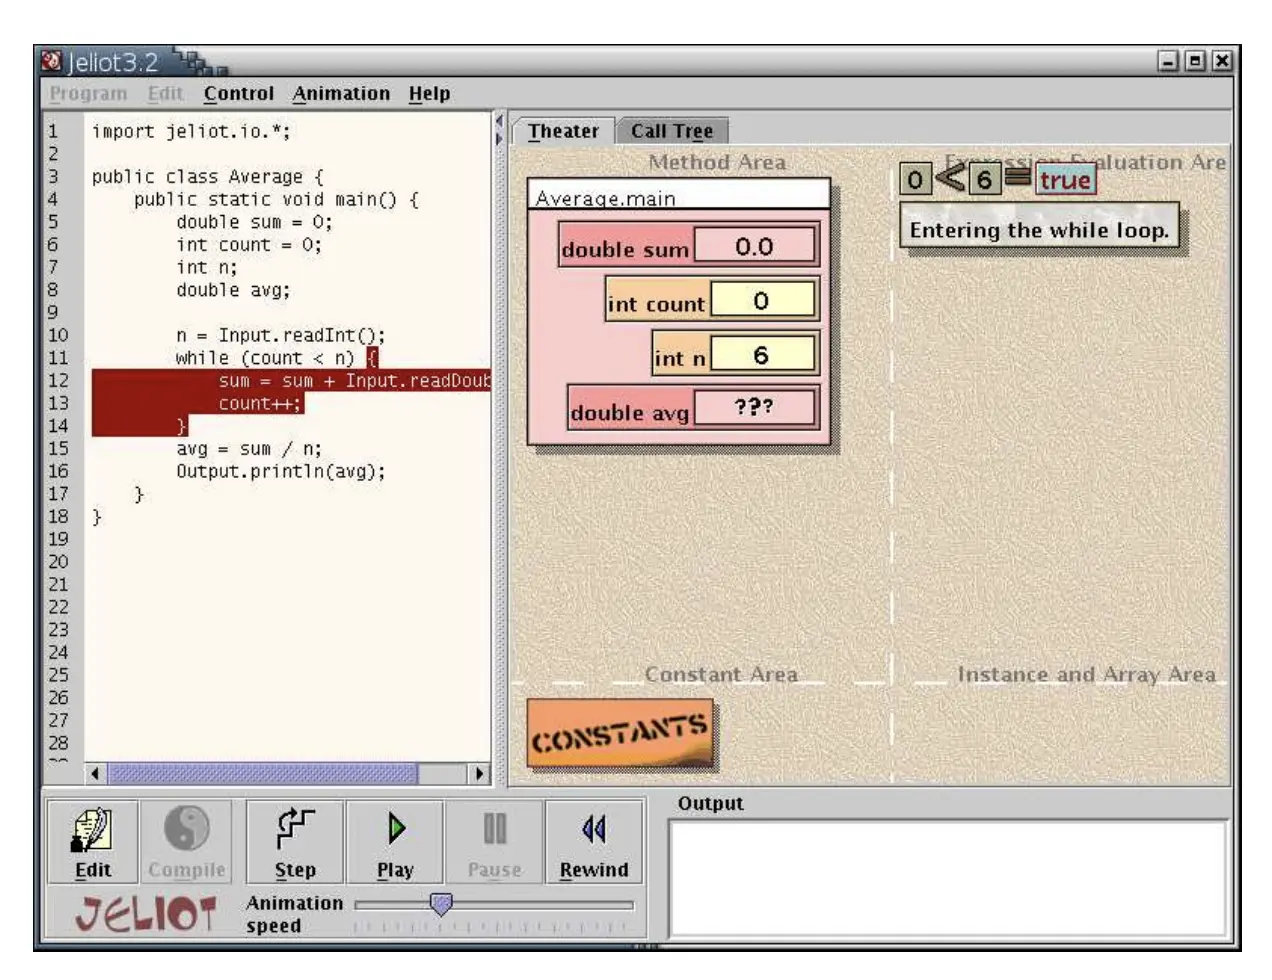Click the Average.main method frame header
Screen dimensions: 1272x980
click(x=678, y=197)
